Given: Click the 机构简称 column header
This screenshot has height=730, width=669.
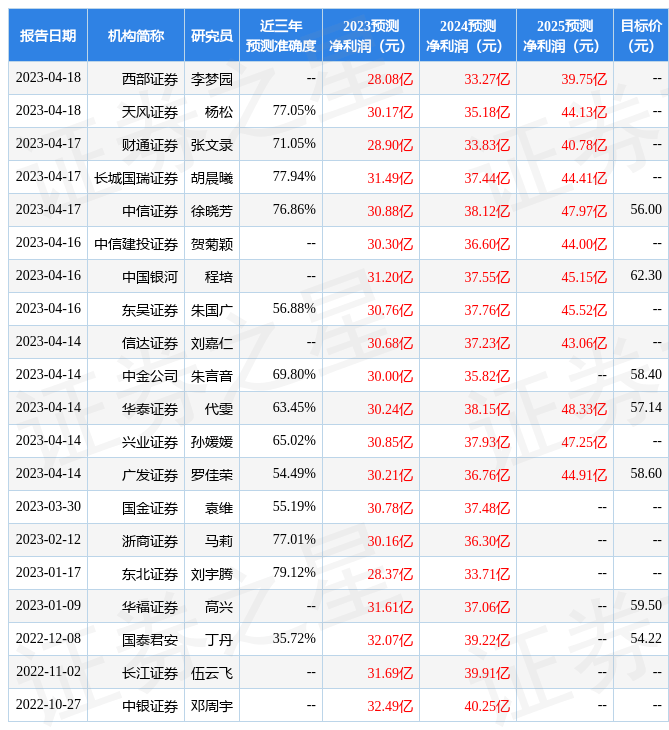Looking at the screenshot, I should [x=136, y=35].
